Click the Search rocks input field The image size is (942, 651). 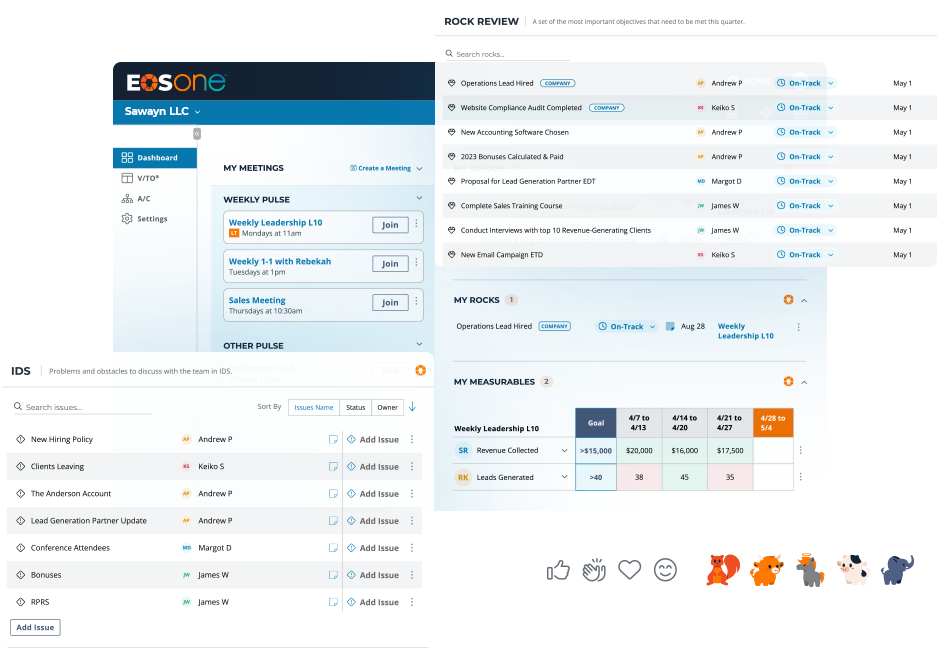click(510, 54)
